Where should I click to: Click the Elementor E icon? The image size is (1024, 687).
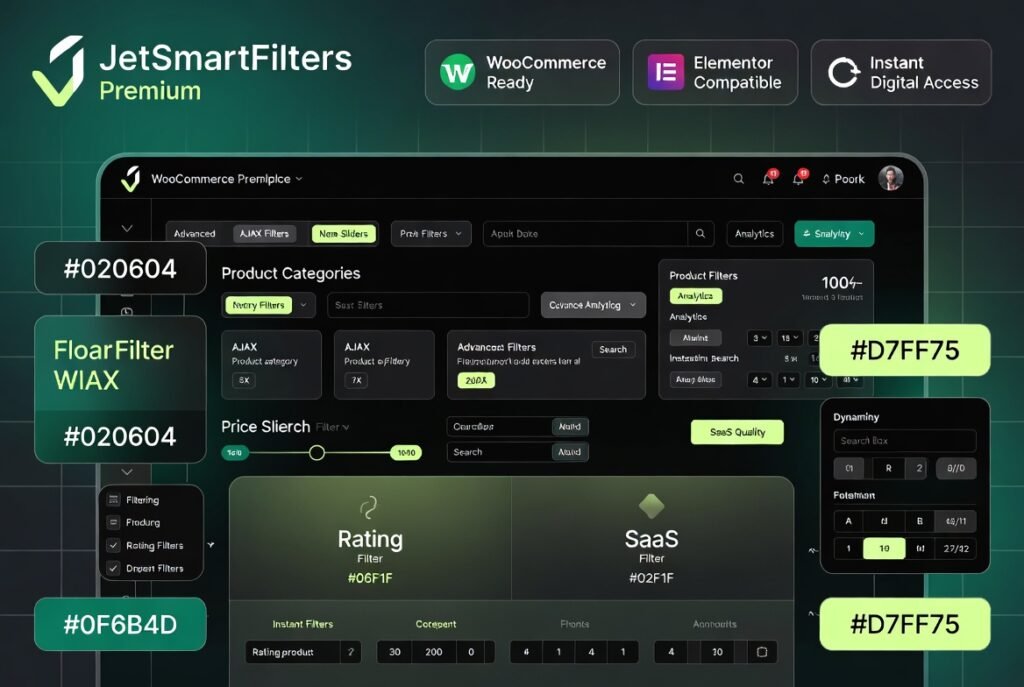click(665, 72)
